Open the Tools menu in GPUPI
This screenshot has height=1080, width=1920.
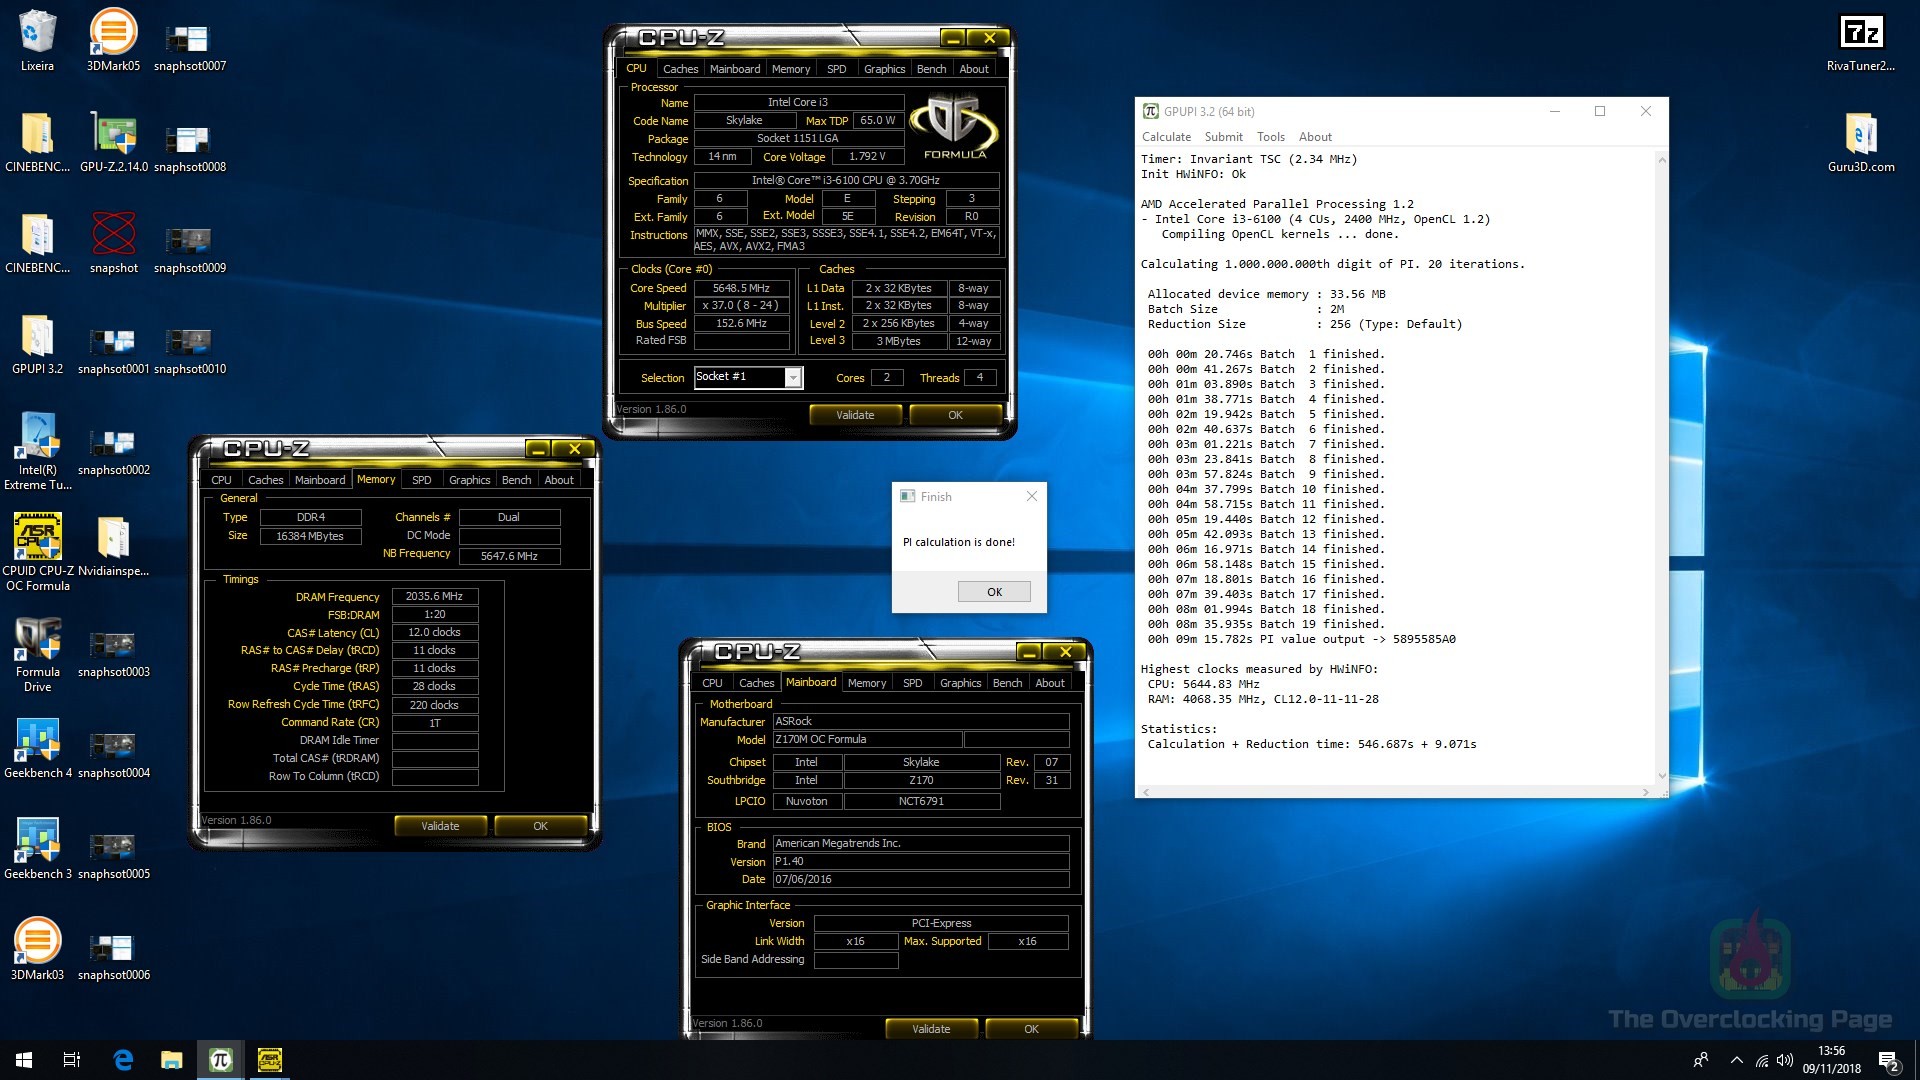1270,137
